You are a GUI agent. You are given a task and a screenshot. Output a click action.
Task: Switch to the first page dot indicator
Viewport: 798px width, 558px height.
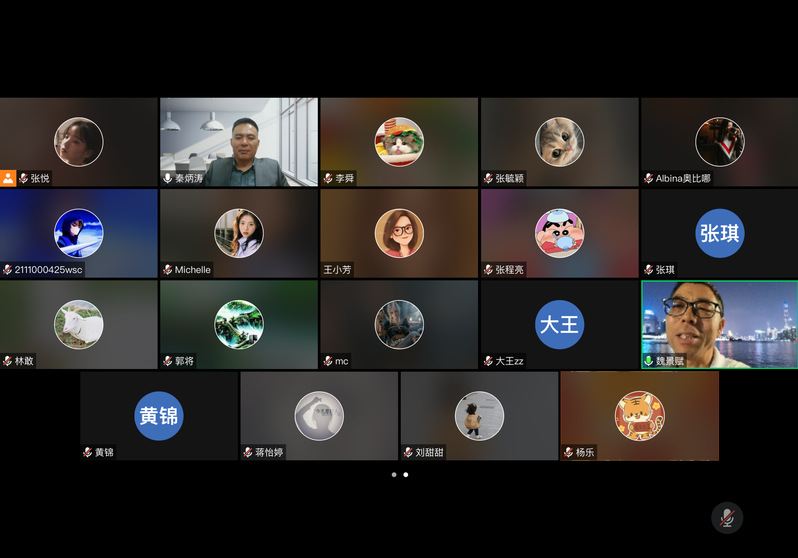click(394, 475)
